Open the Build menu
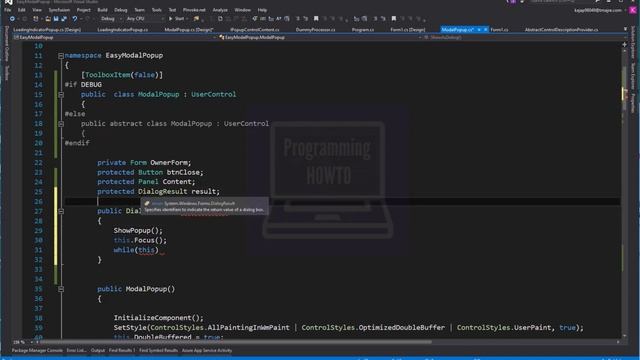Image resolution: width=640 pixels, height=360 pixels. 102,10
